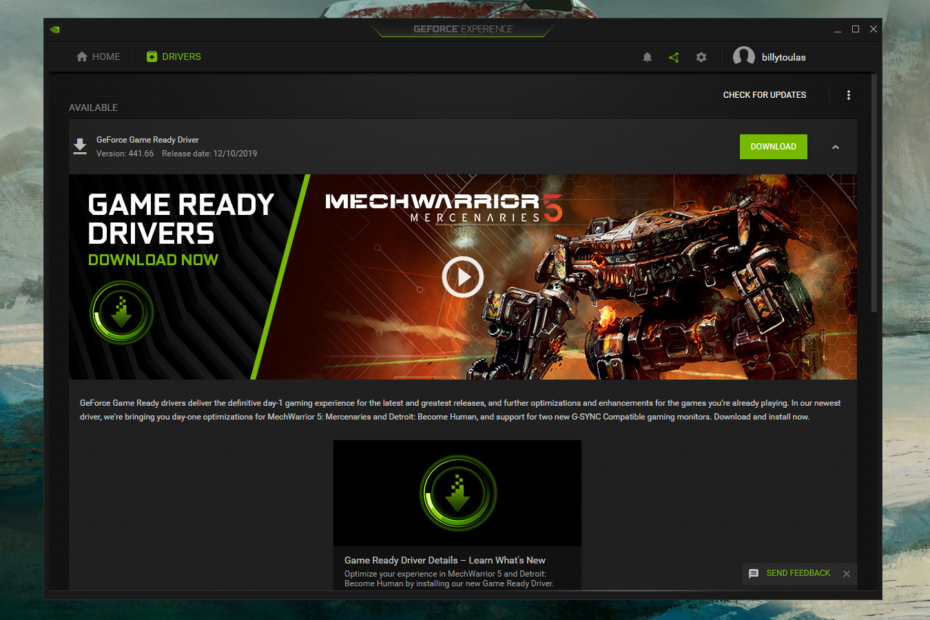The image size is (930, 620).
Task: Click the Send Feedback chat icon
Action: click(753, 574)
